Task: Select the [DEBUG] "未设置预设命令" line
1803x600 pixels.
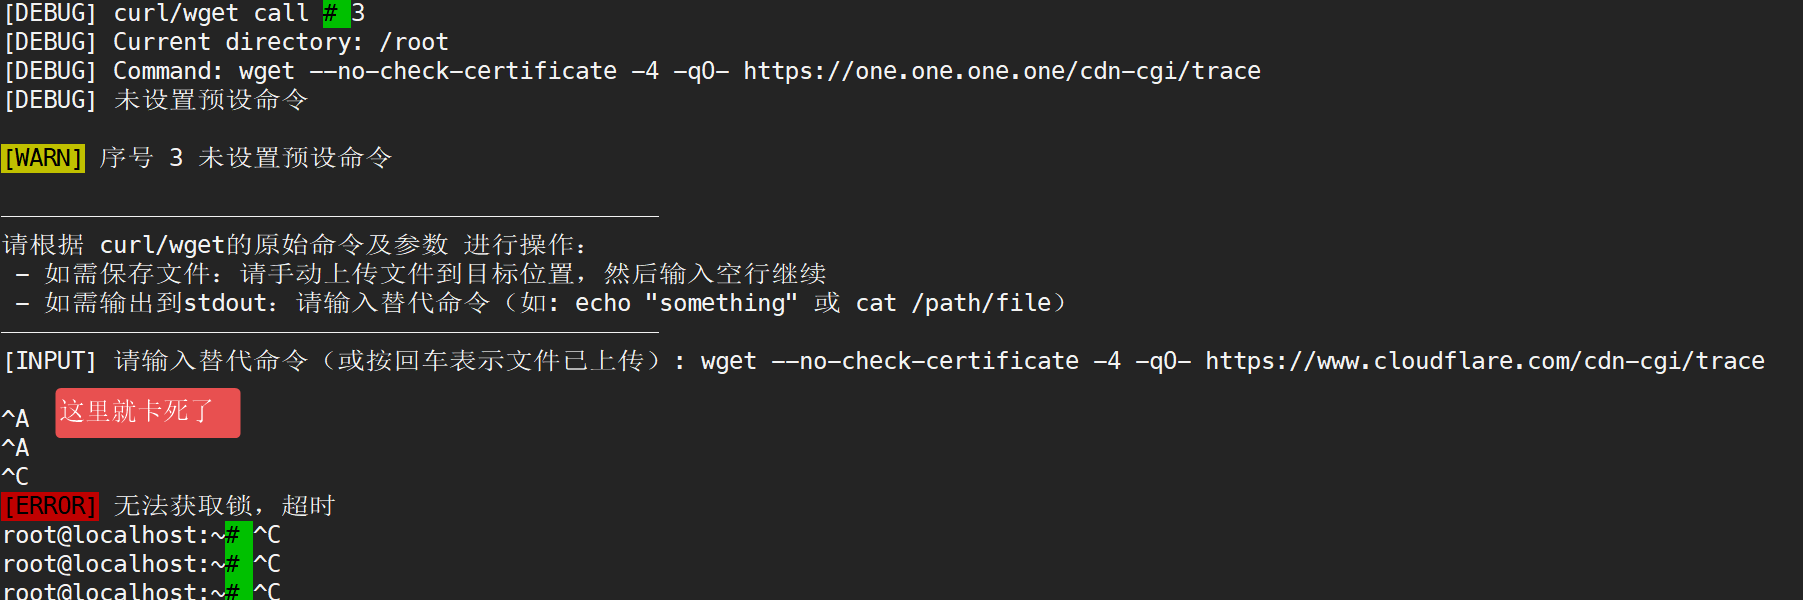Action: (210, 100)
